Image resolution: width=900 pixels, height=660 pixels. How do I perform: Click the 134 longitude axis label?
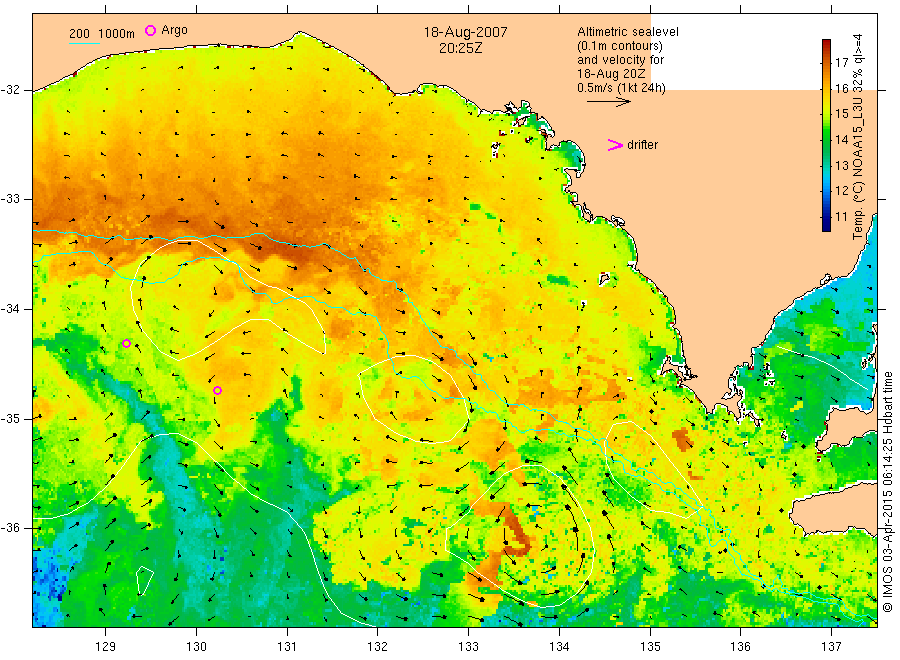(x=559, y=647)
